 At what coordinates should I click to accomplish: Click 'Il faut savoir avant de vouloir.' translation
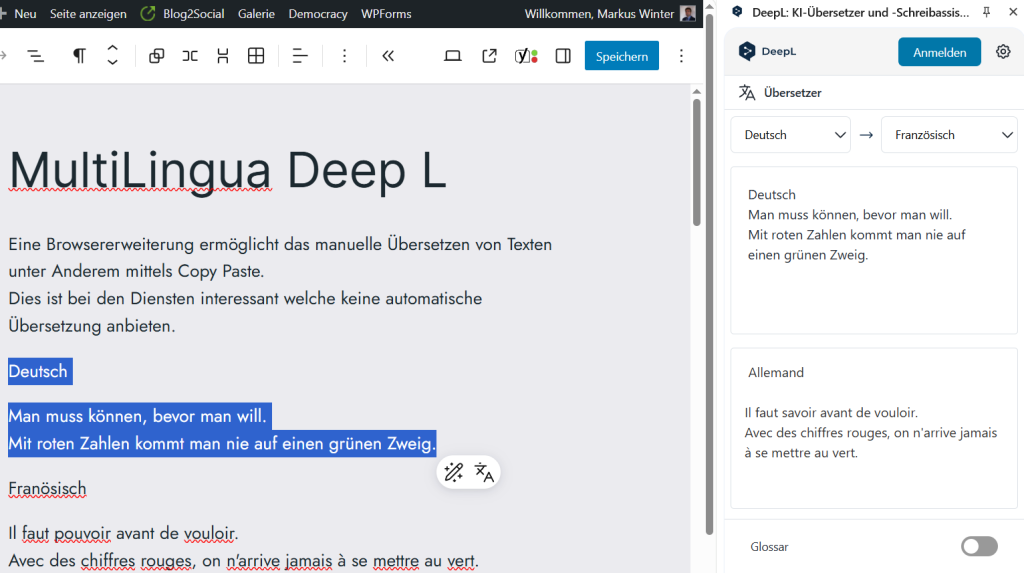[831, 413]
